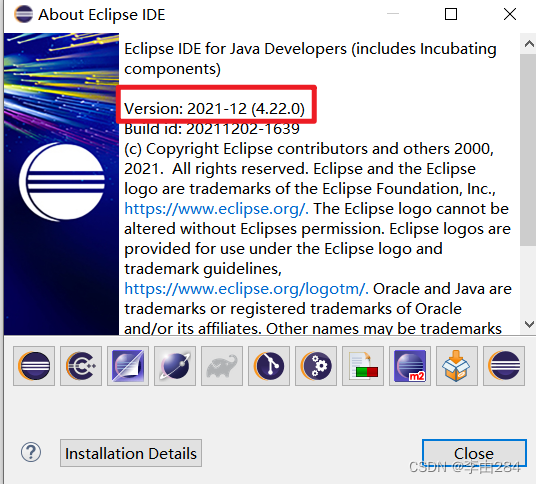Click the vertical scrollbar thumb
536x484 pixels.
click(x=528, y=149)
